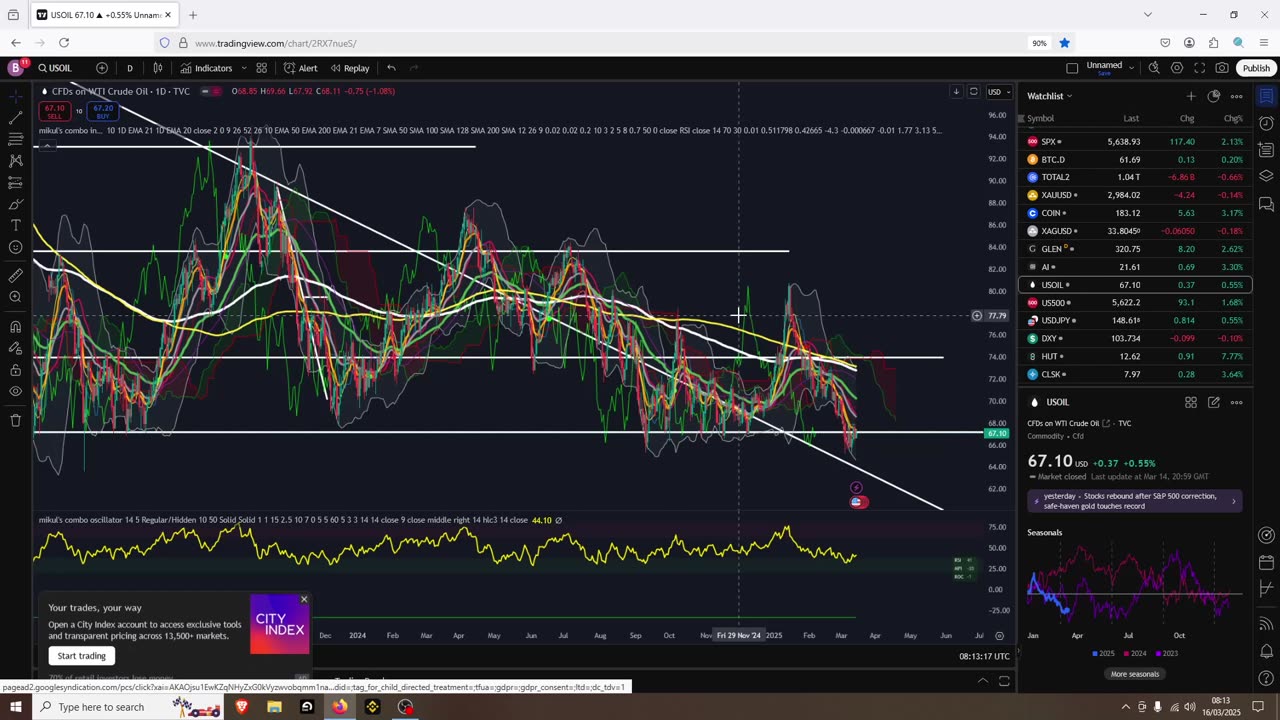Click the Save layout link
The height and width of the screenshot is (720, 1280).
[x=1104, y=74]
